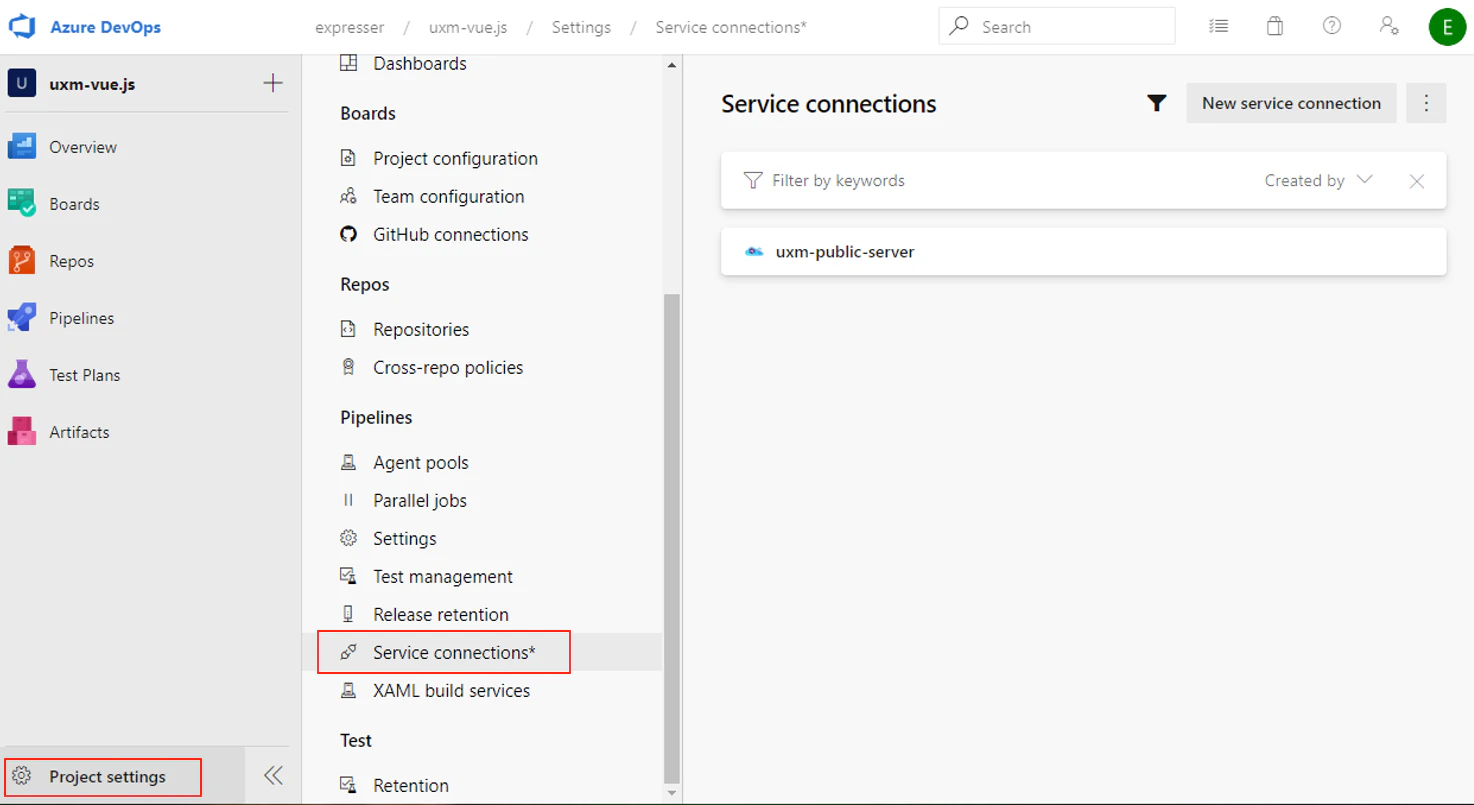
Task: Go to uxm-vue.js in the breadcrumb
Action: 468,27
